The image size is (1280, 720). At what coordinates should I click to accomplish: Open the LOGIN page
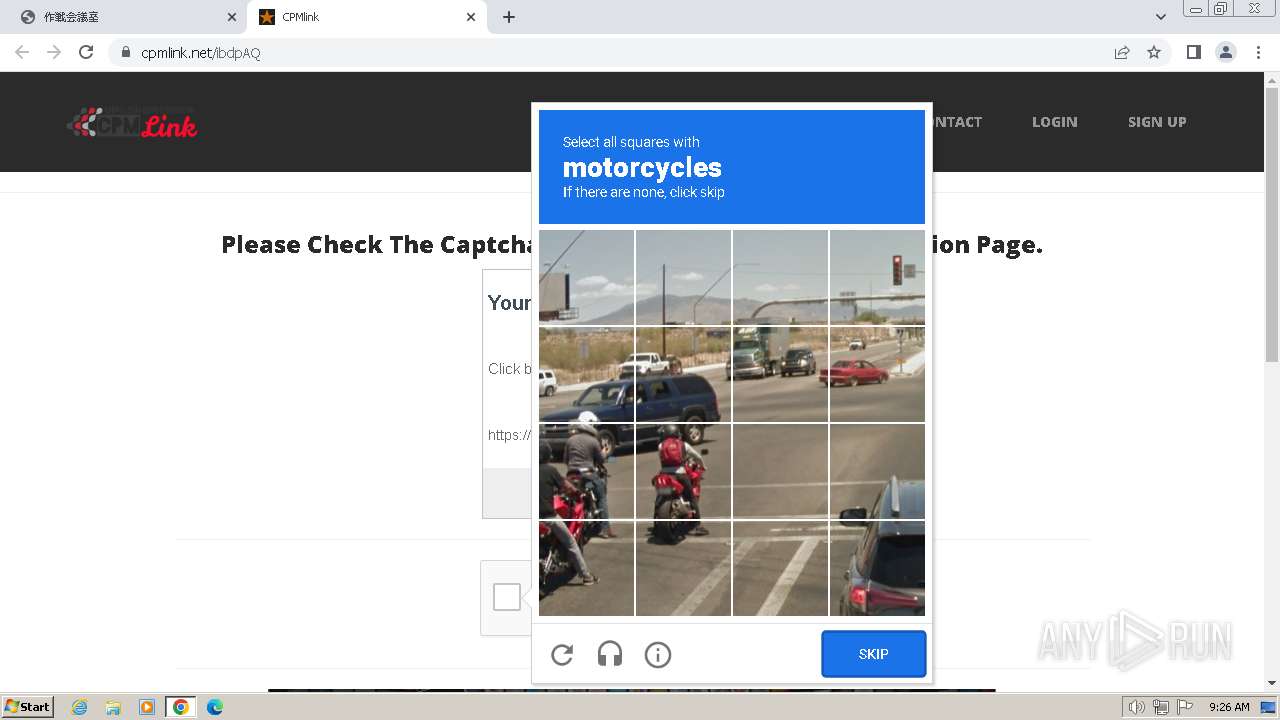(x=1055, y=122)
